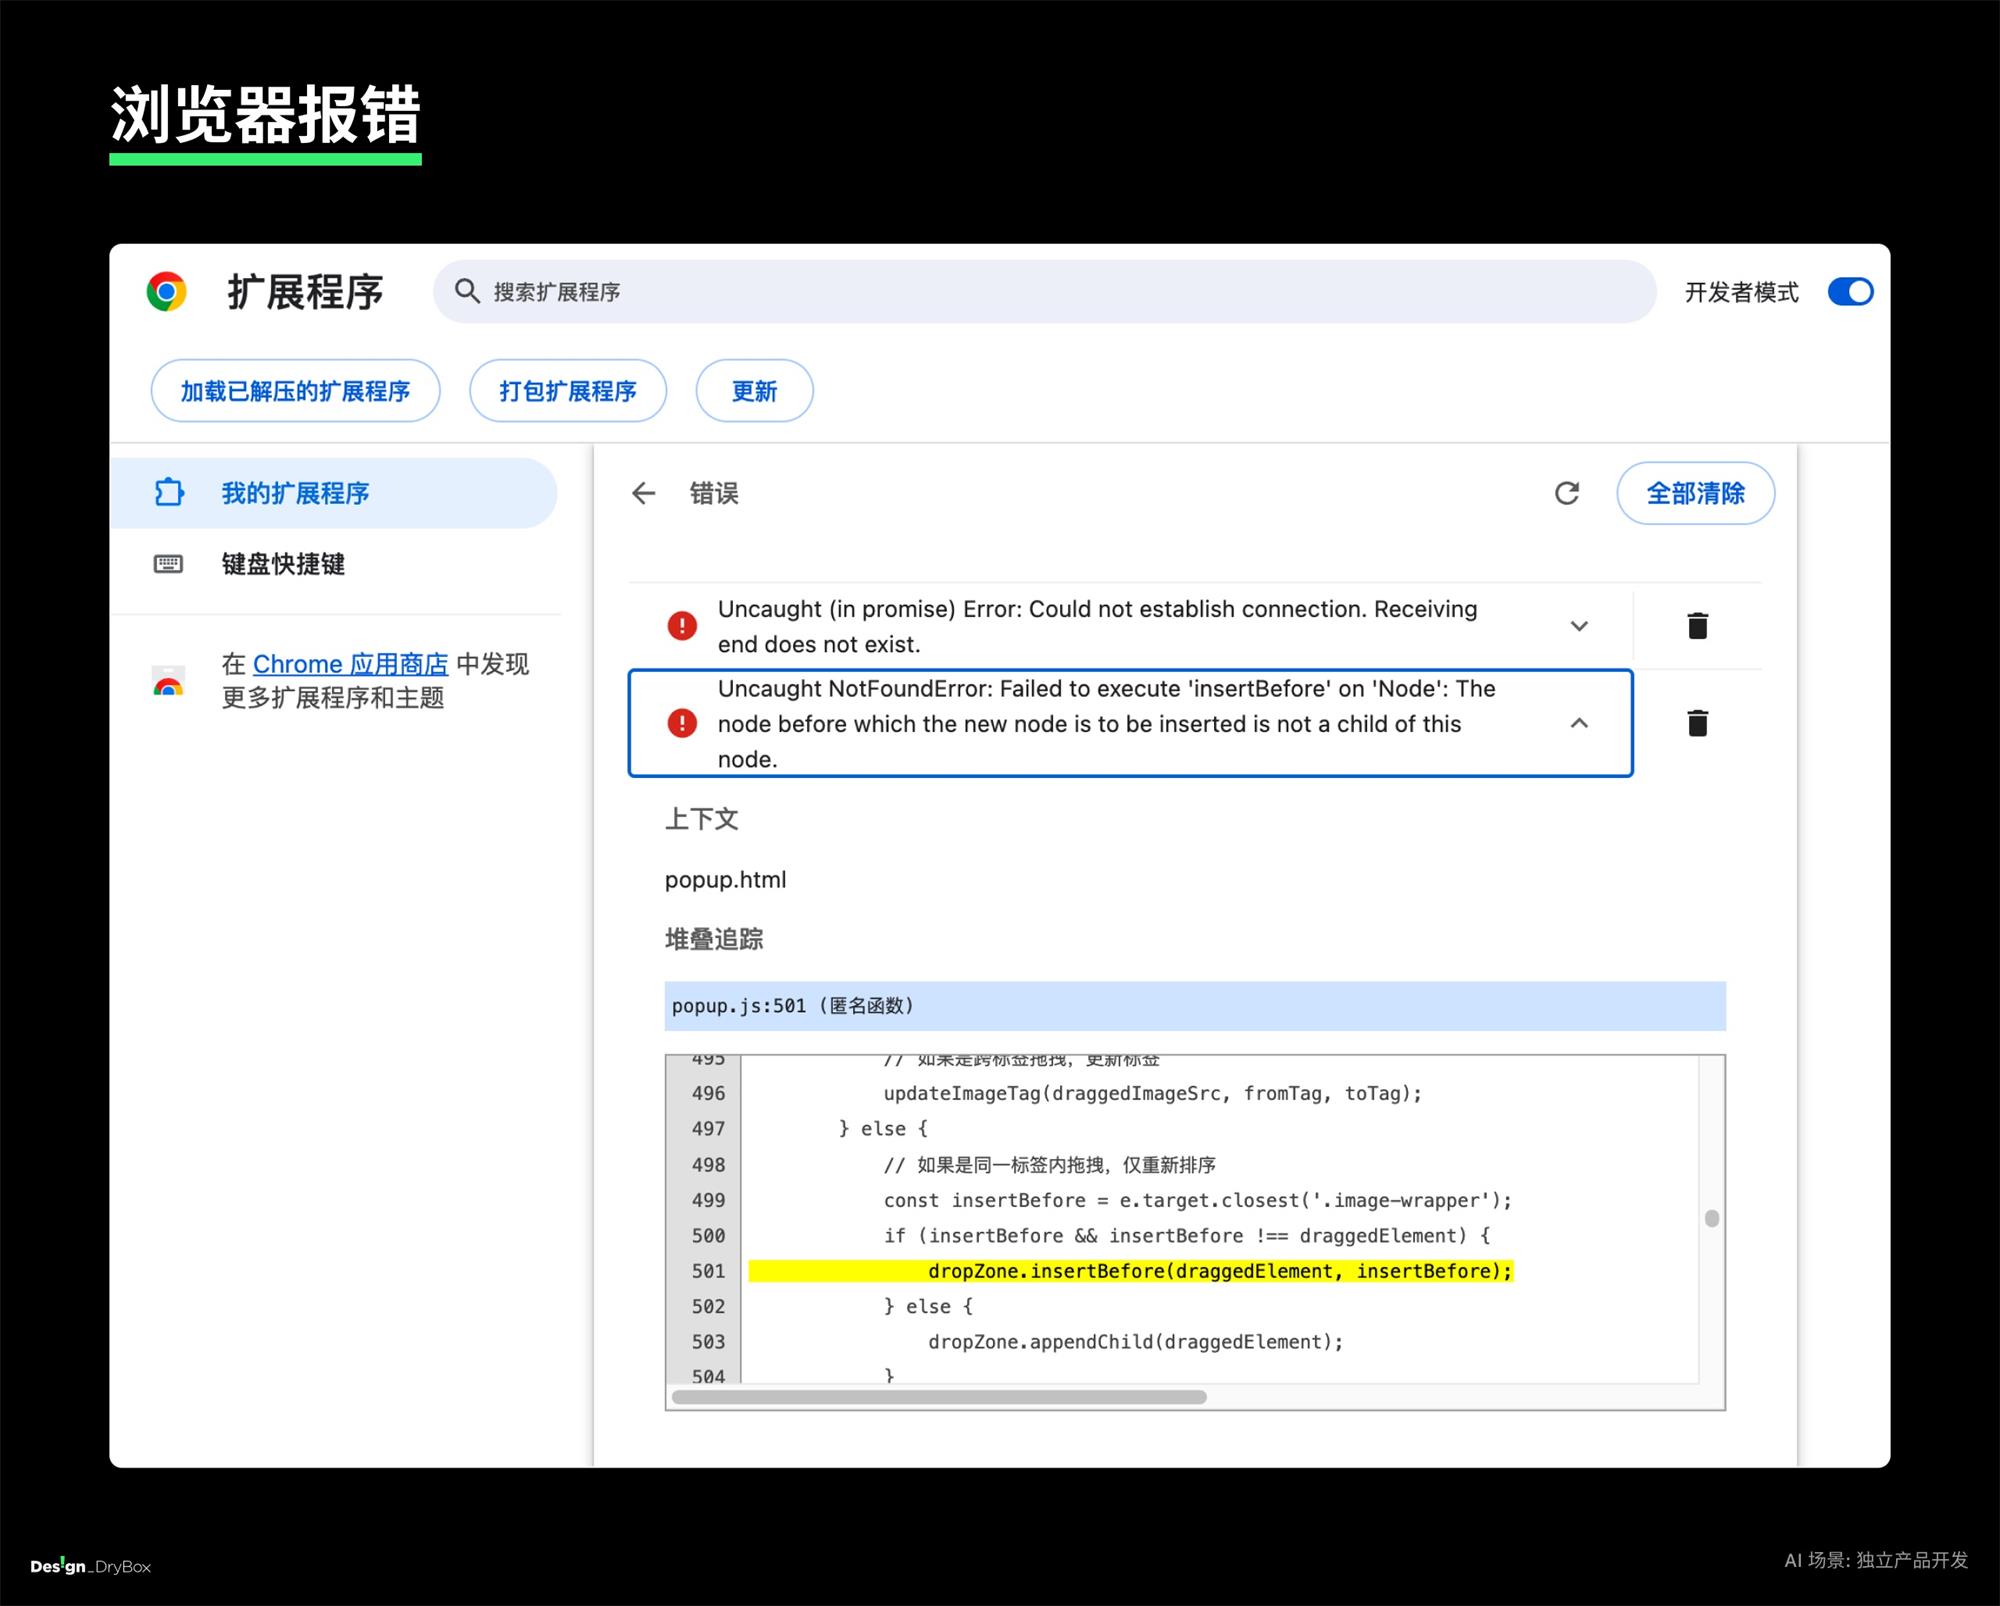Open 我的扩展程序 sidebar item

tap(295, 493)
